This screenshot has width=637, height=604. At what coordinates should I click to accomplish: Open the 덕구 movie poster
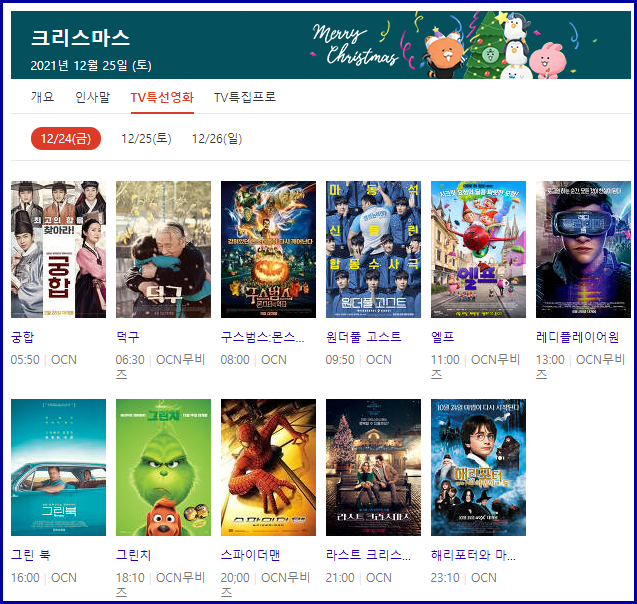[x=163, y=249]
